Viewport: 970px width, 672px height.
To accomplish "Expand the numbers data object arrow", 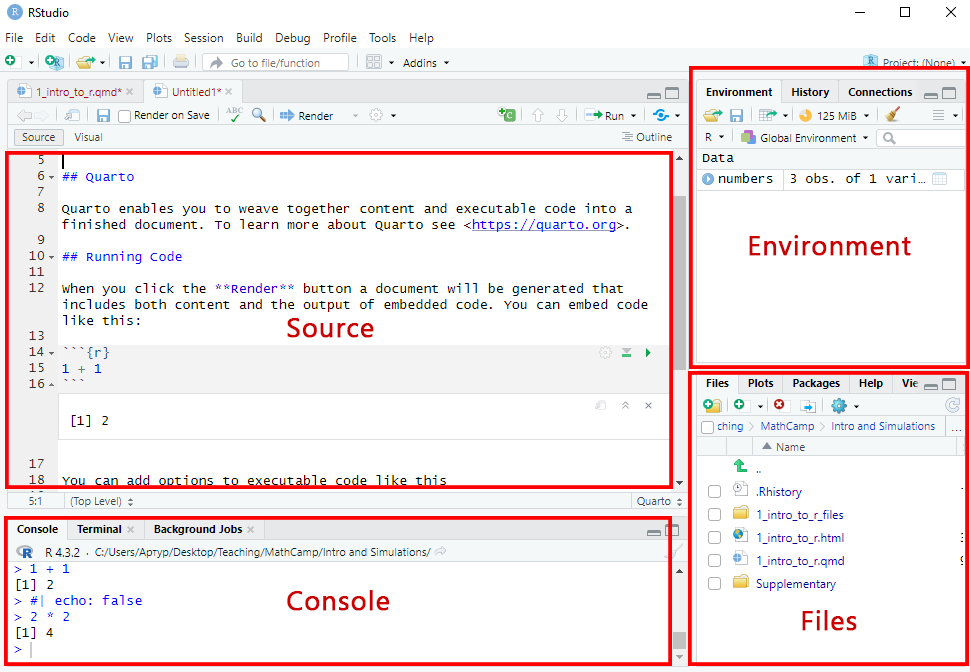I will point(708,179).
